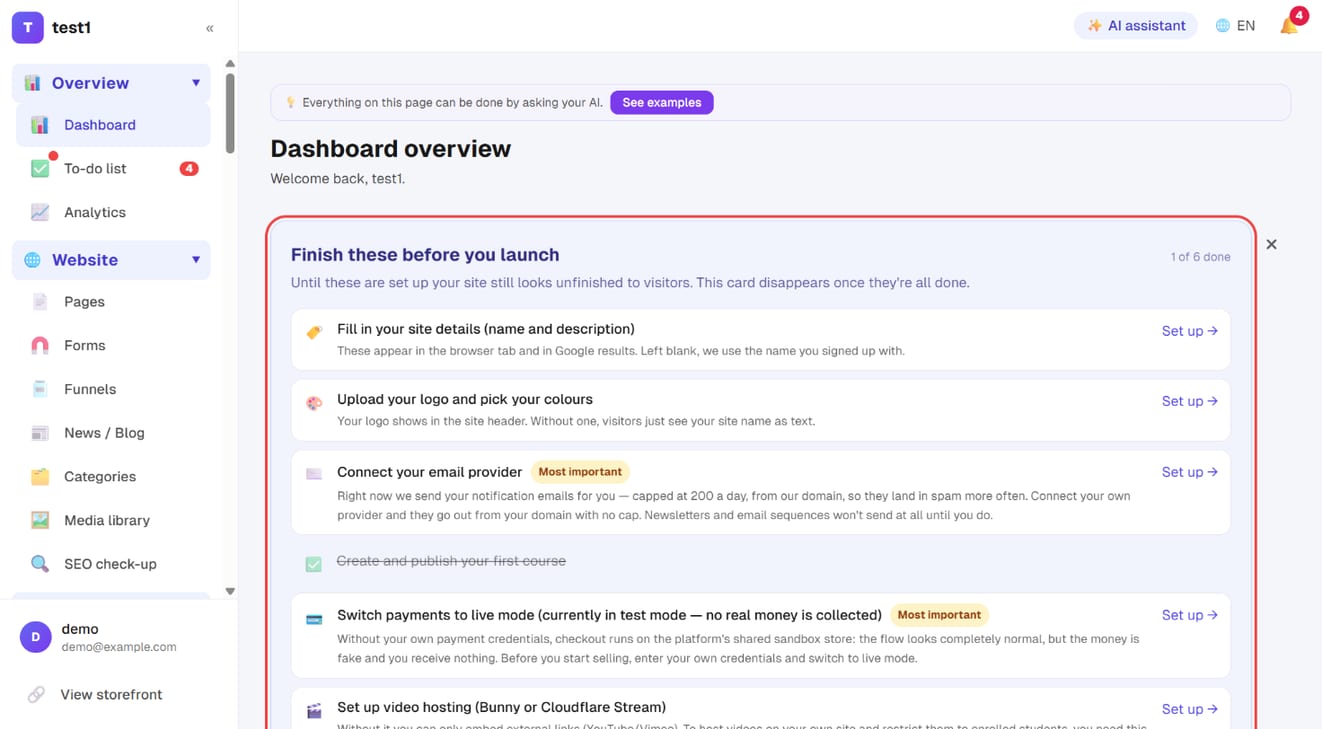This screenshot has width=1322, height=729.
Task: Open the EN language selector
Action: point(1235,26)
